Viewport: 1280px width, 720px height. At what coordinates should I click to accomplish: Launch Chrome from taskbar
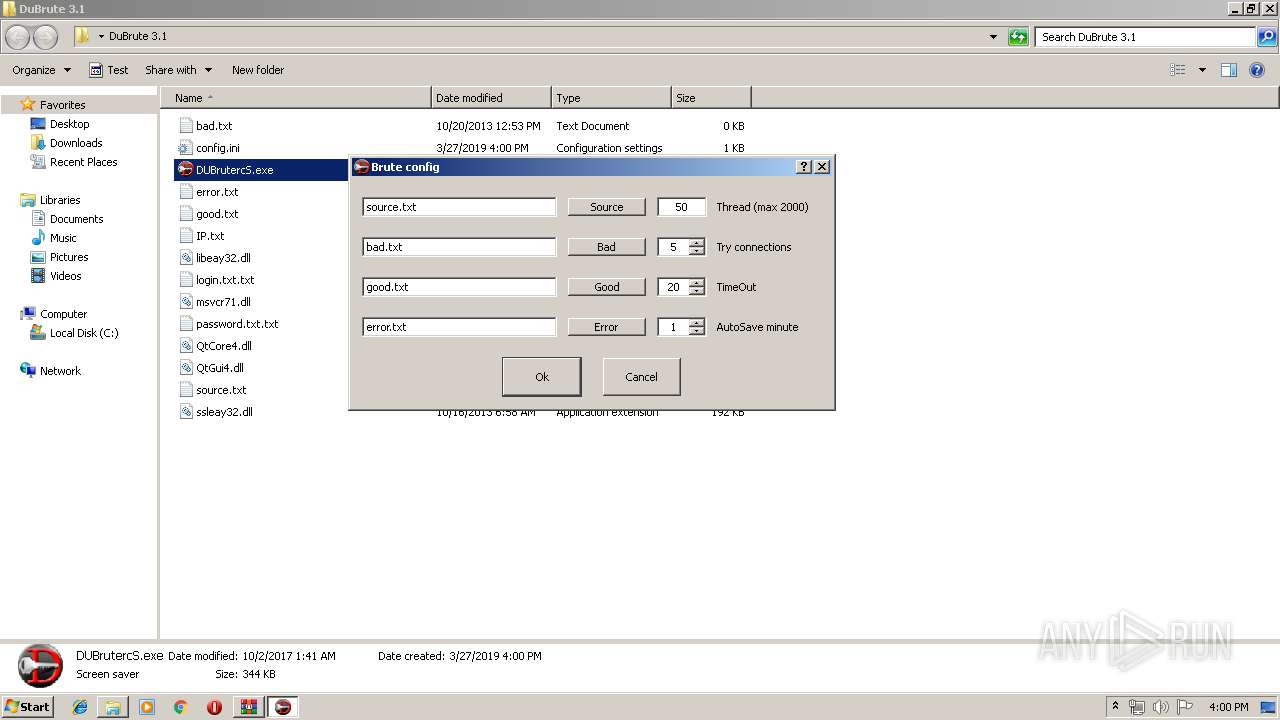coord(180,707)
